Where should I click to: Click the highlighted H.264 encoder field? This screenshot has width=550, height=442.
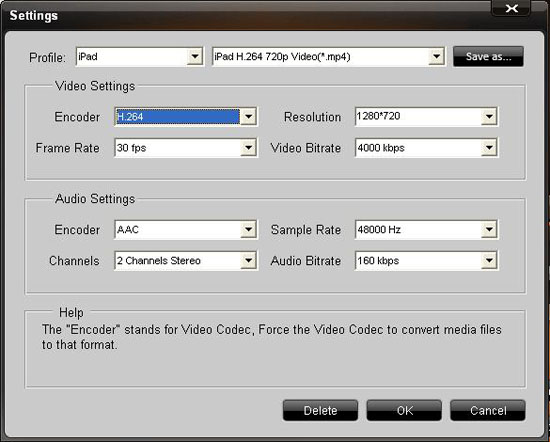tap(177, 116)
